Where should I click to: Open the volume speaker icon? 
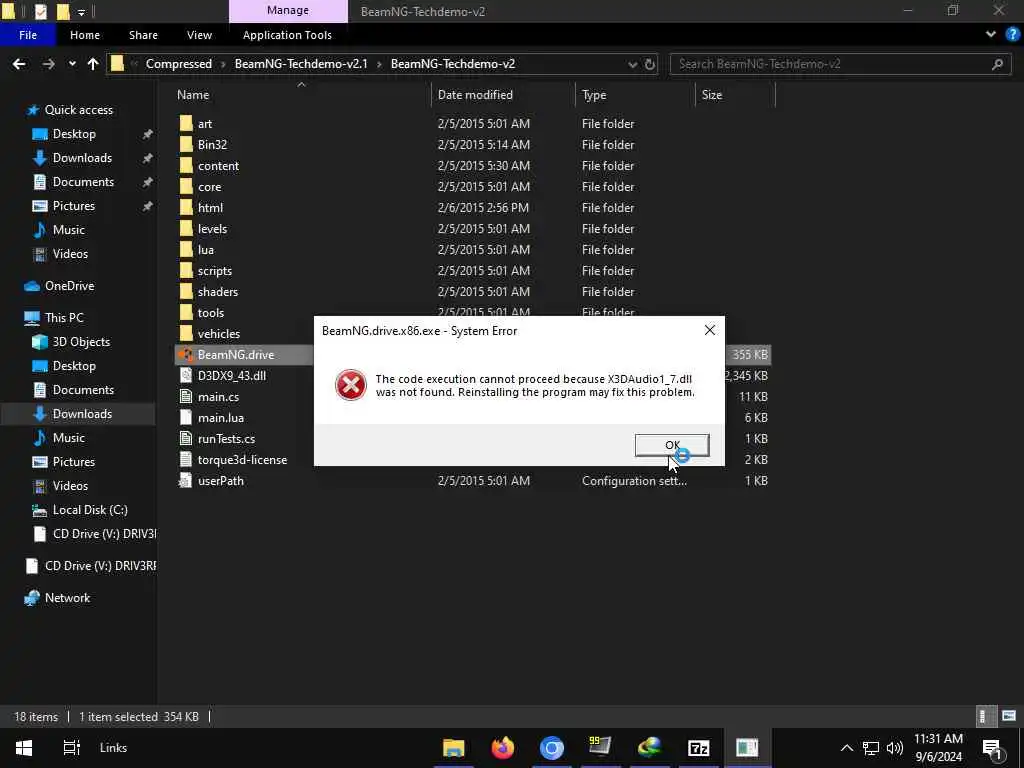pos(895,748)
